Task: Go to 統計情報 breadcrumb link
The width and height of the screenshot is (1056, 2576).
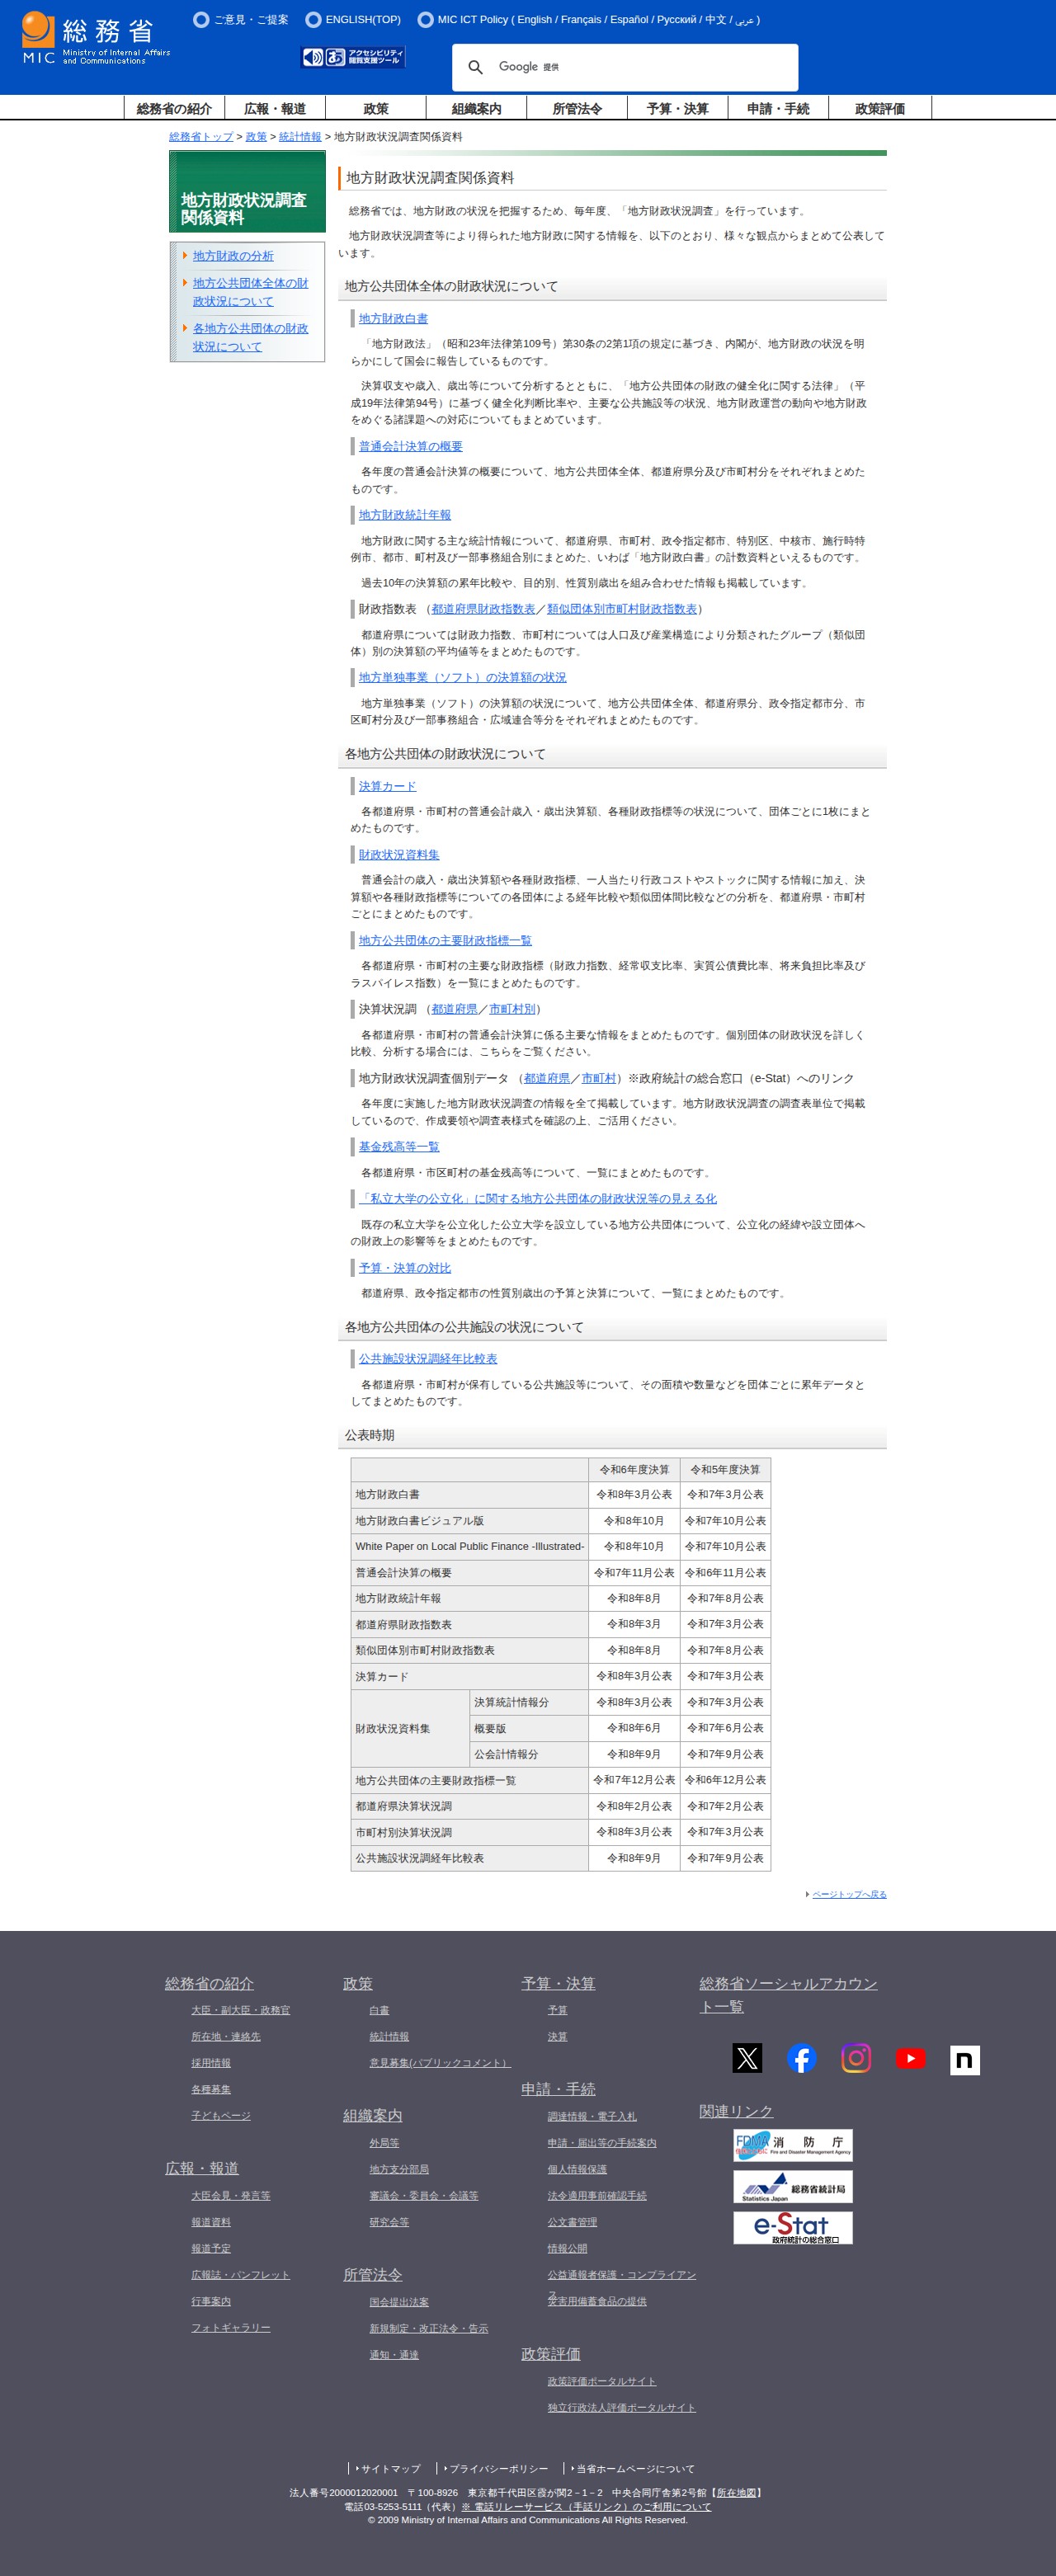Action: point(300,137)
